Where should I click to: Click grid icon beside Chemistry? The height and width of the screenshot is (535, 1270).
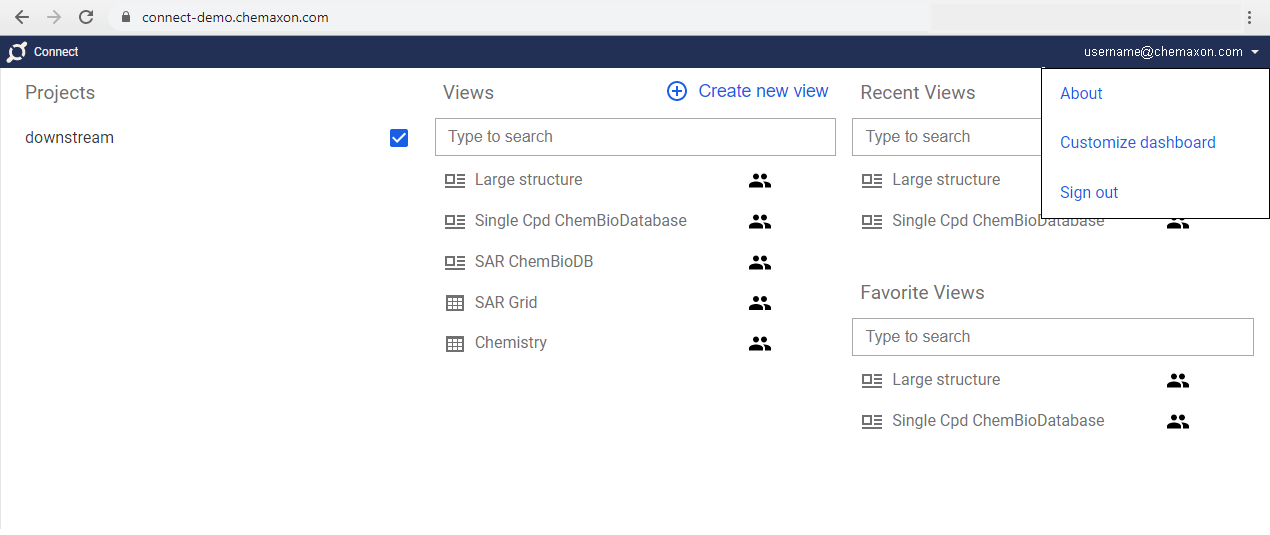[x=455, y=344]
